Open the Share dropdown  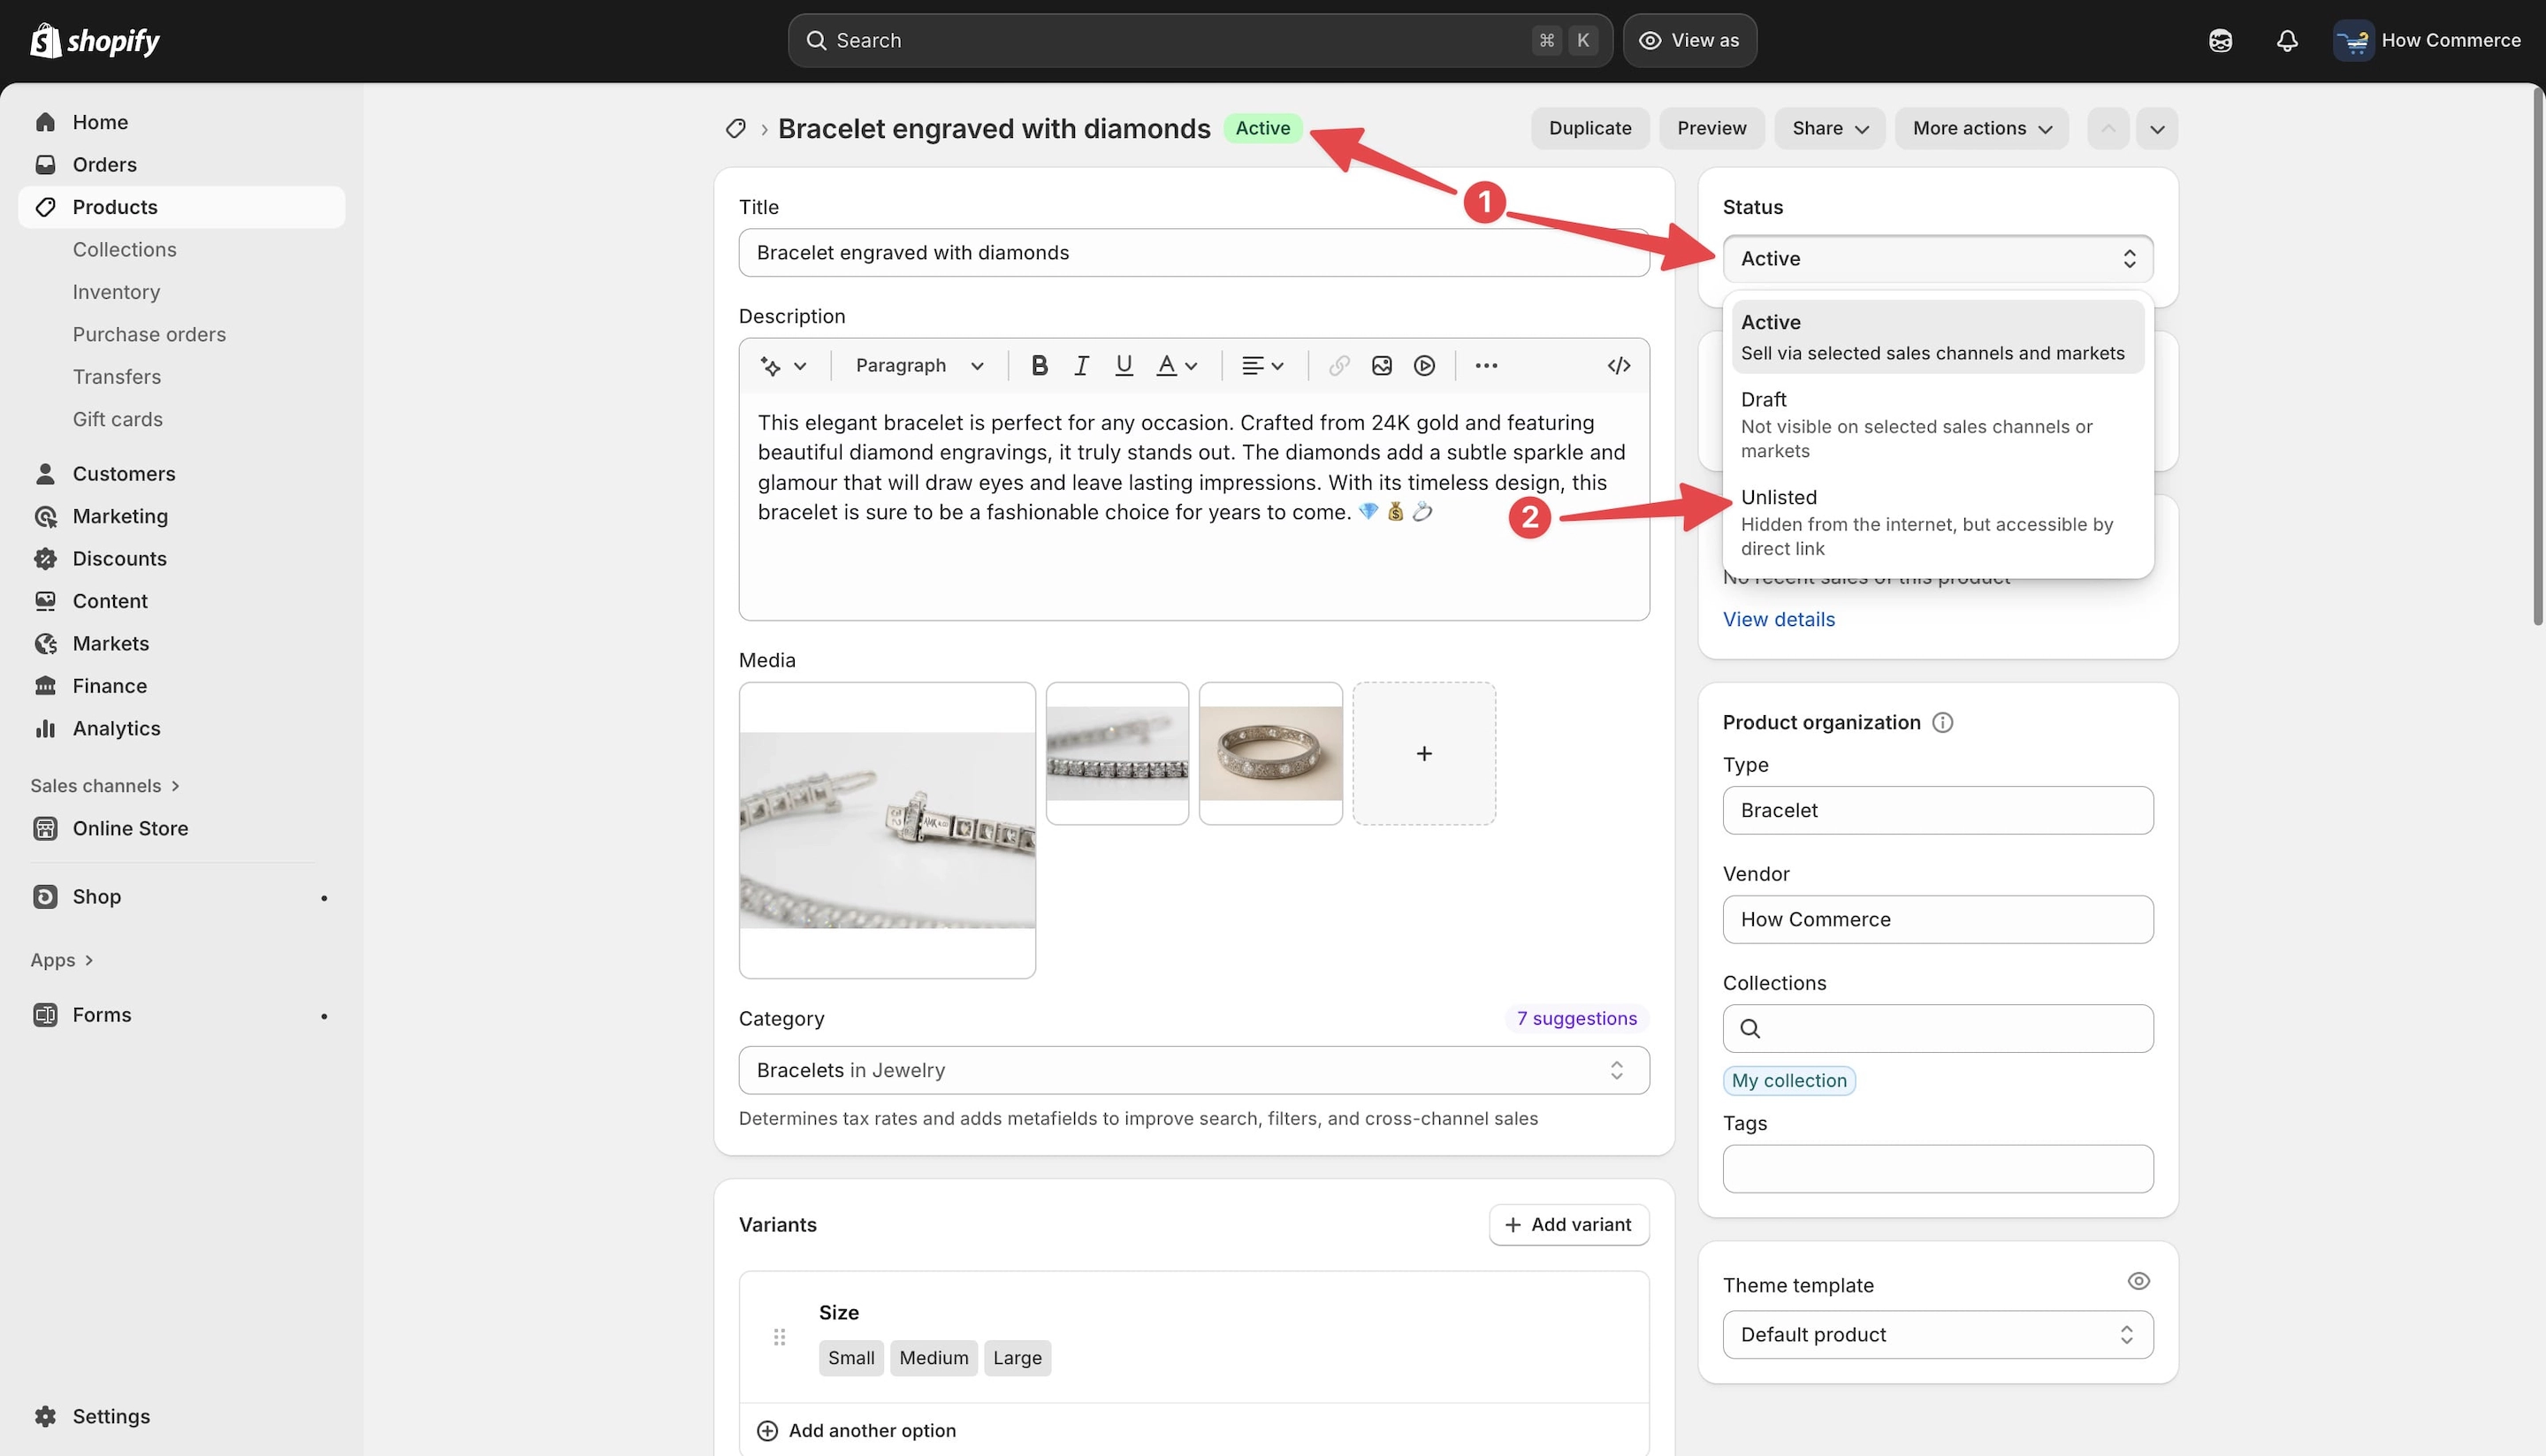tap(1829, 128)
